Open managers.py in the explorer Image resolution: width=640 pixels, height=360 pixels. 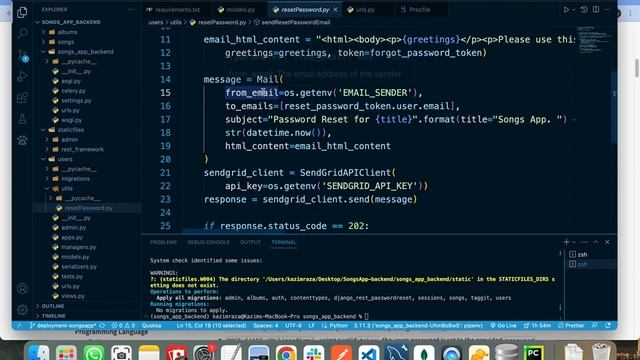pyautogui.click(x=78, y=247)
